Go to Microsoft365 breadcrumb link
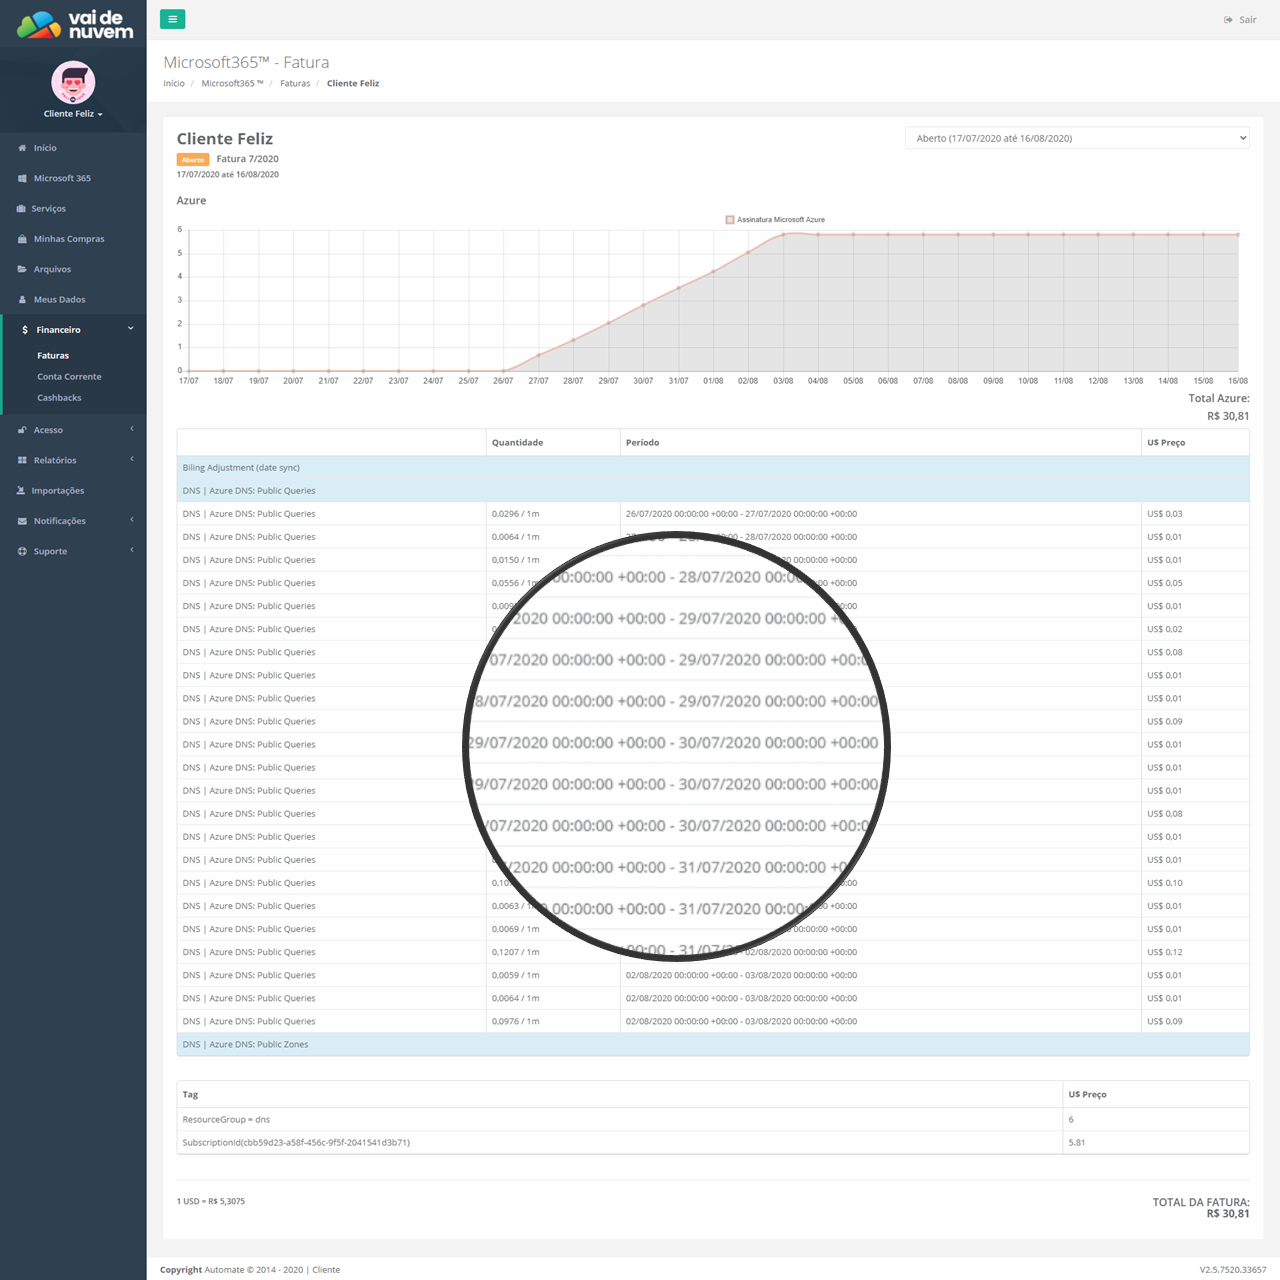Image resolution: width=1280 pixels, height=1280 pixels. 232,83
